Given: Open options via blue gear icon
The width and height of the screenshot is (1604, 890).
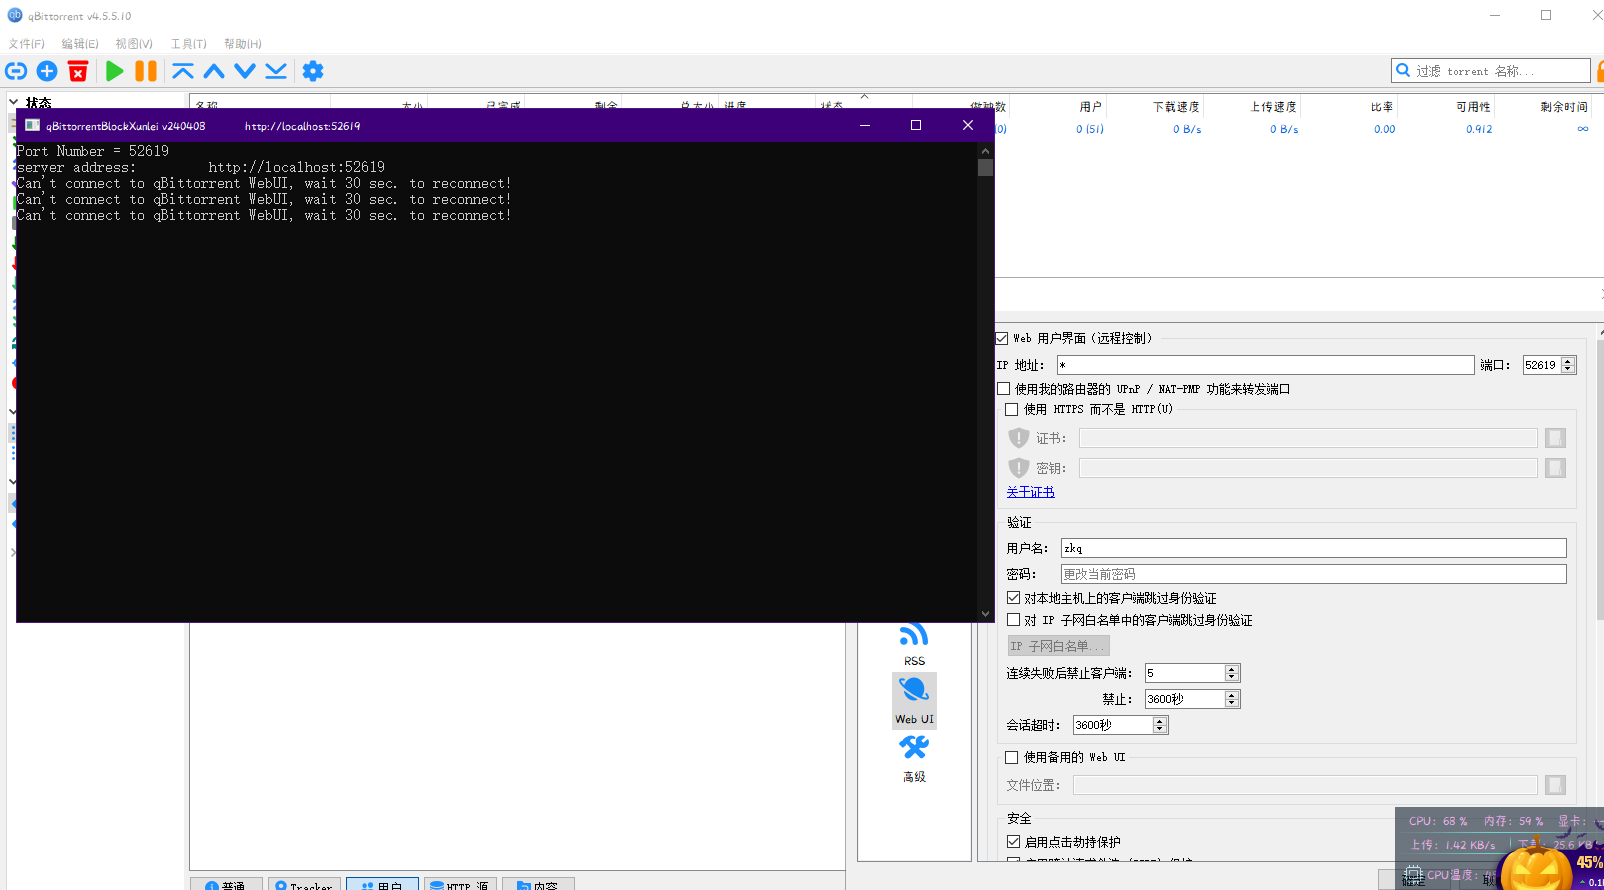Looking at the screenshot, I should coord(313,71).
